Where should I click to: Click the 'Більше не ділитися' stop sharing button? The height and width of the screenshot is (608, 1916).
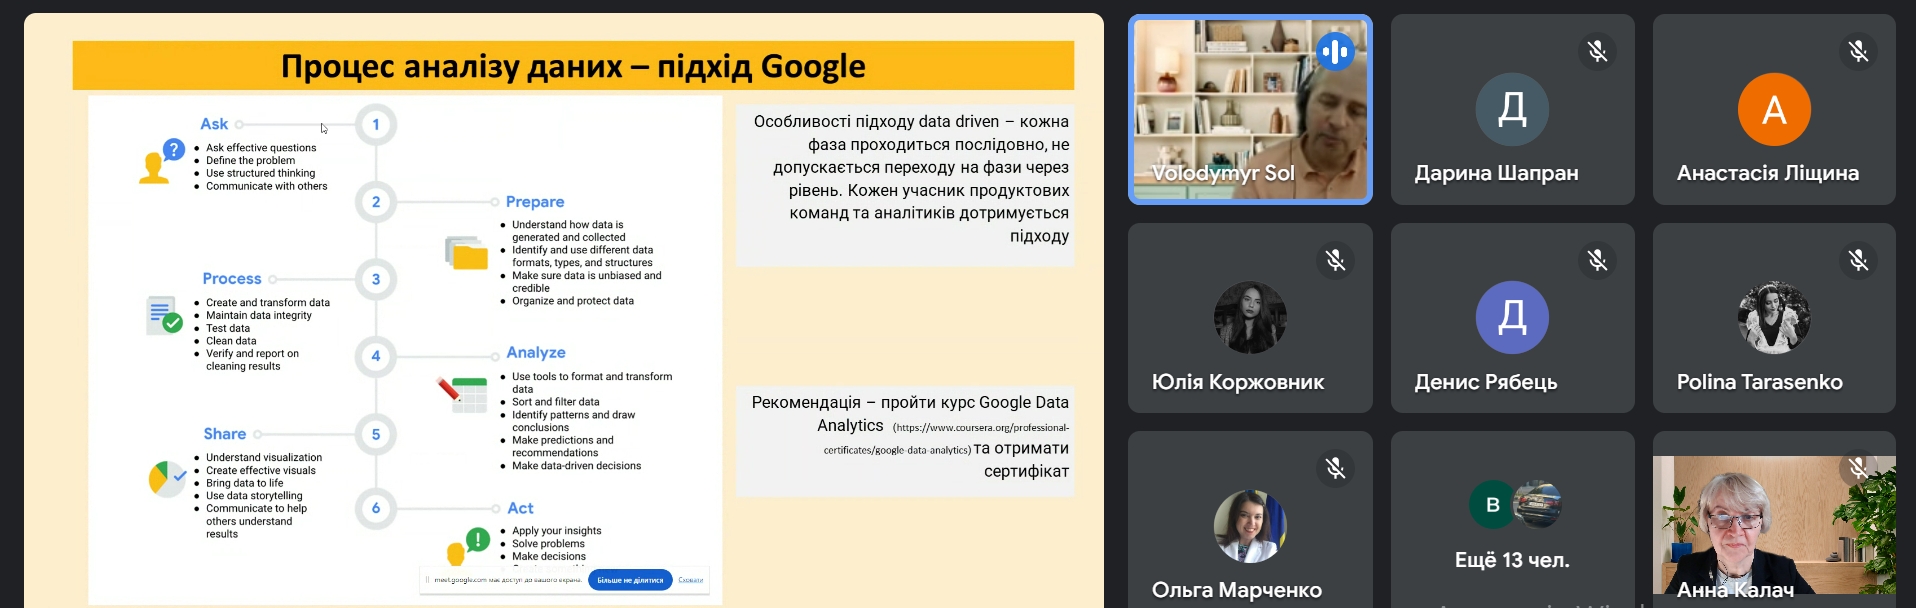click(630, 580)
